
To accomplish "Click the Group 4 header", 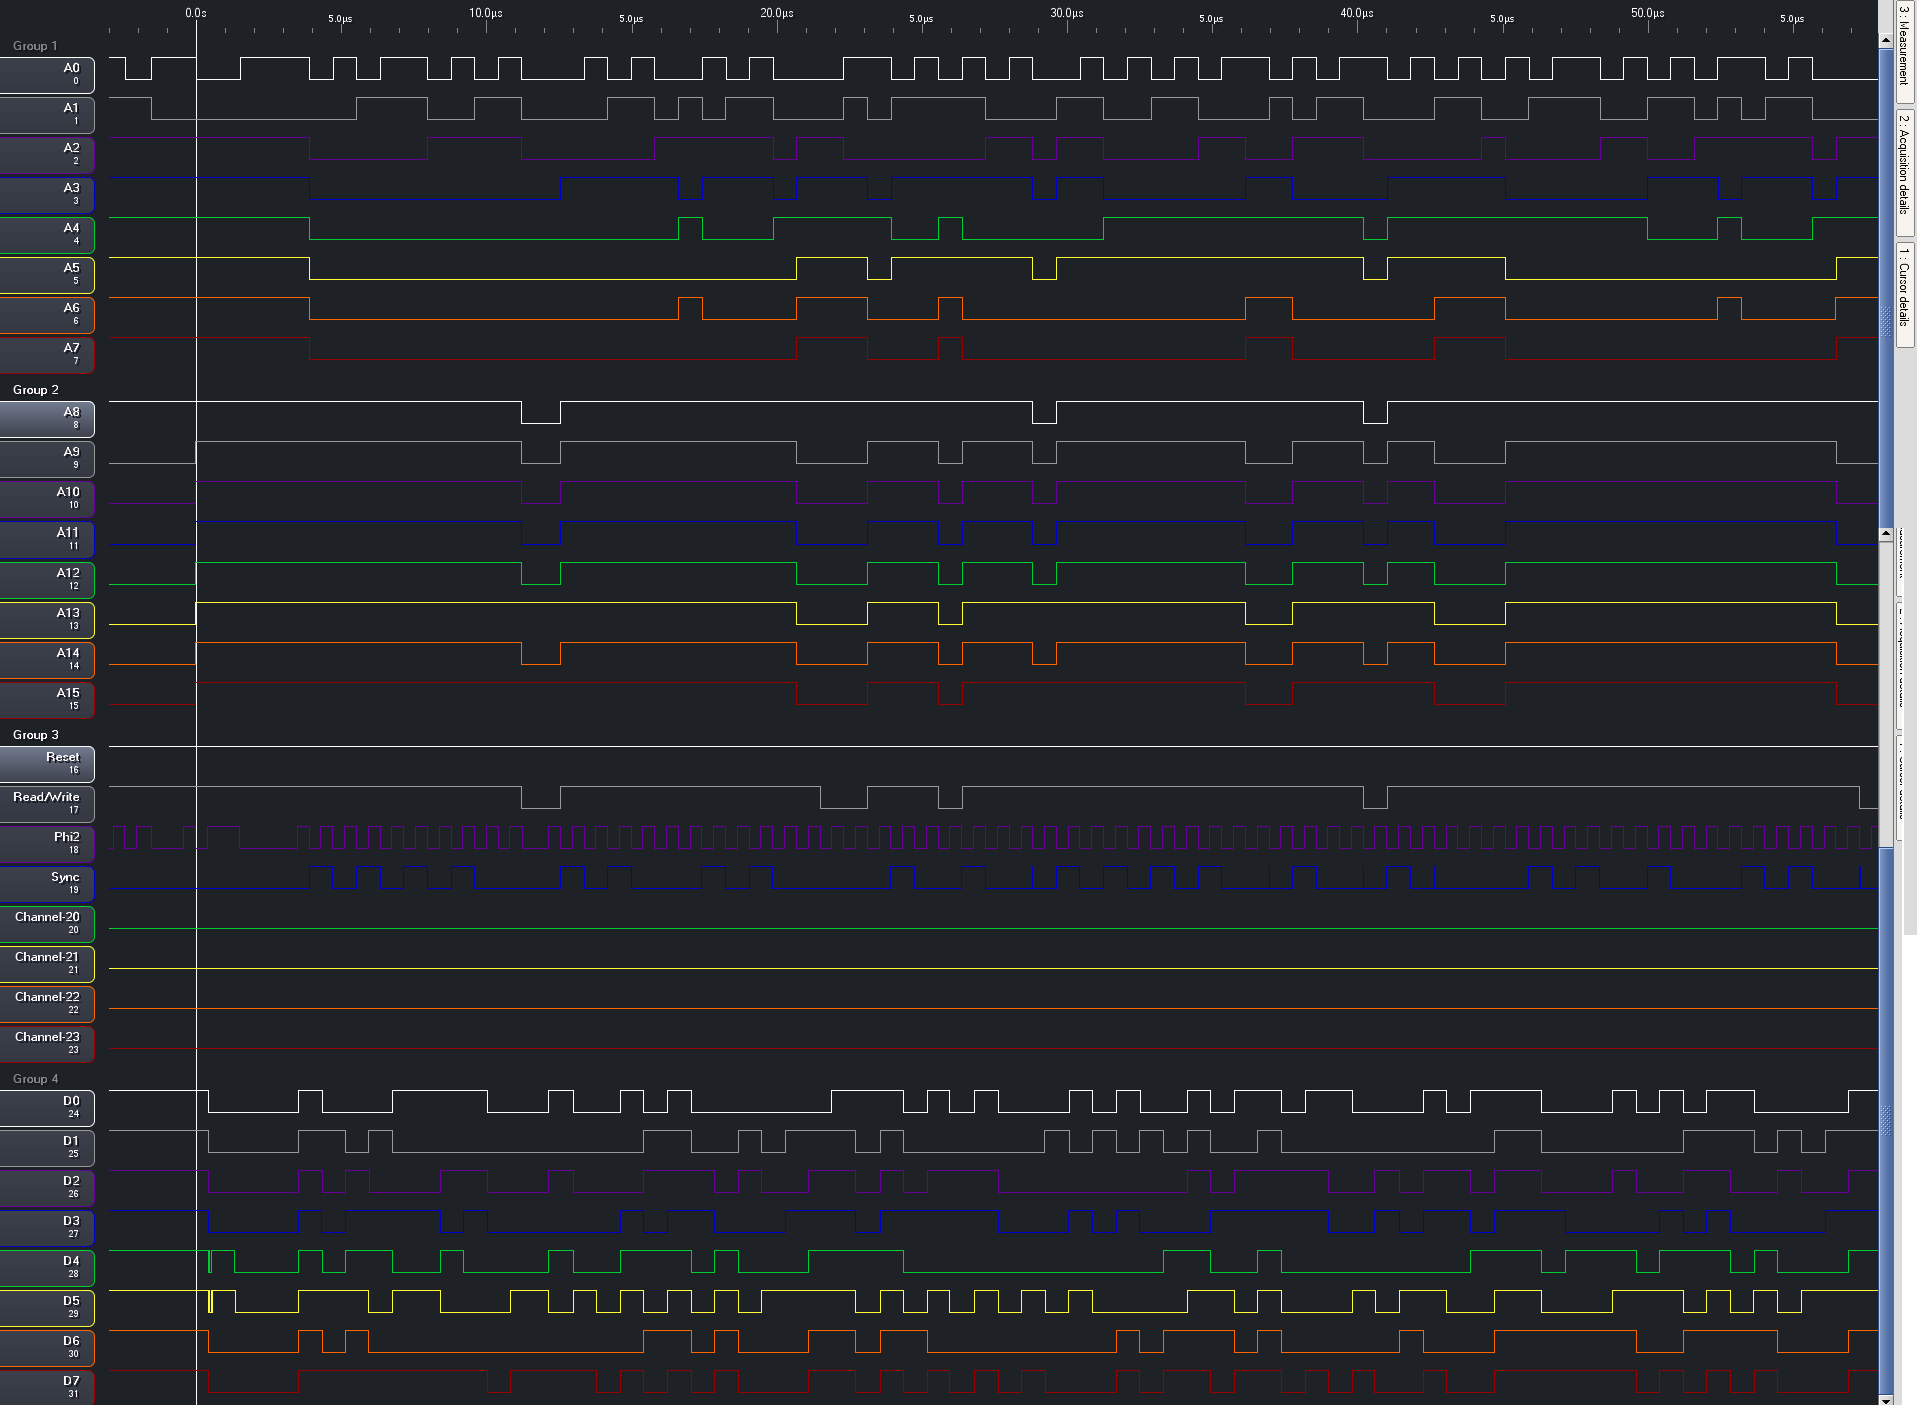I will 35,1079.
